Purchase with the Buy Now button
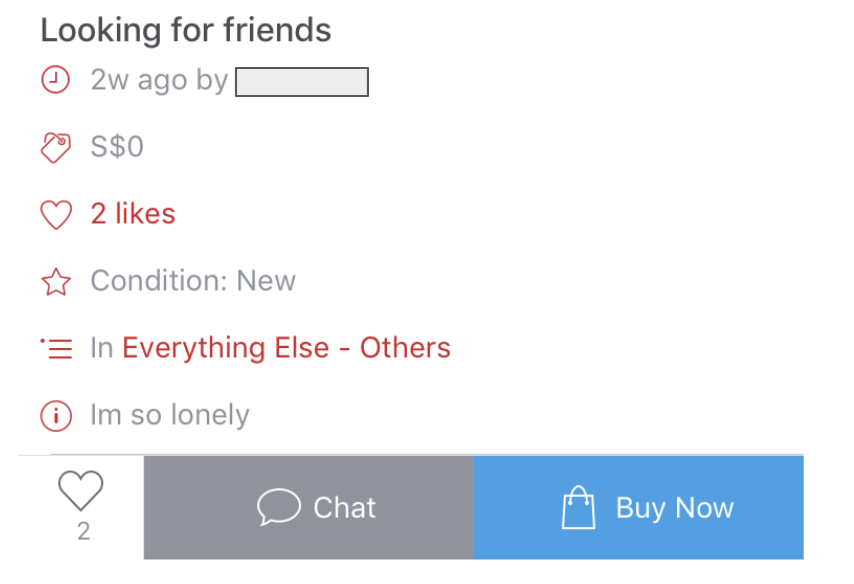 pos(639,508)
